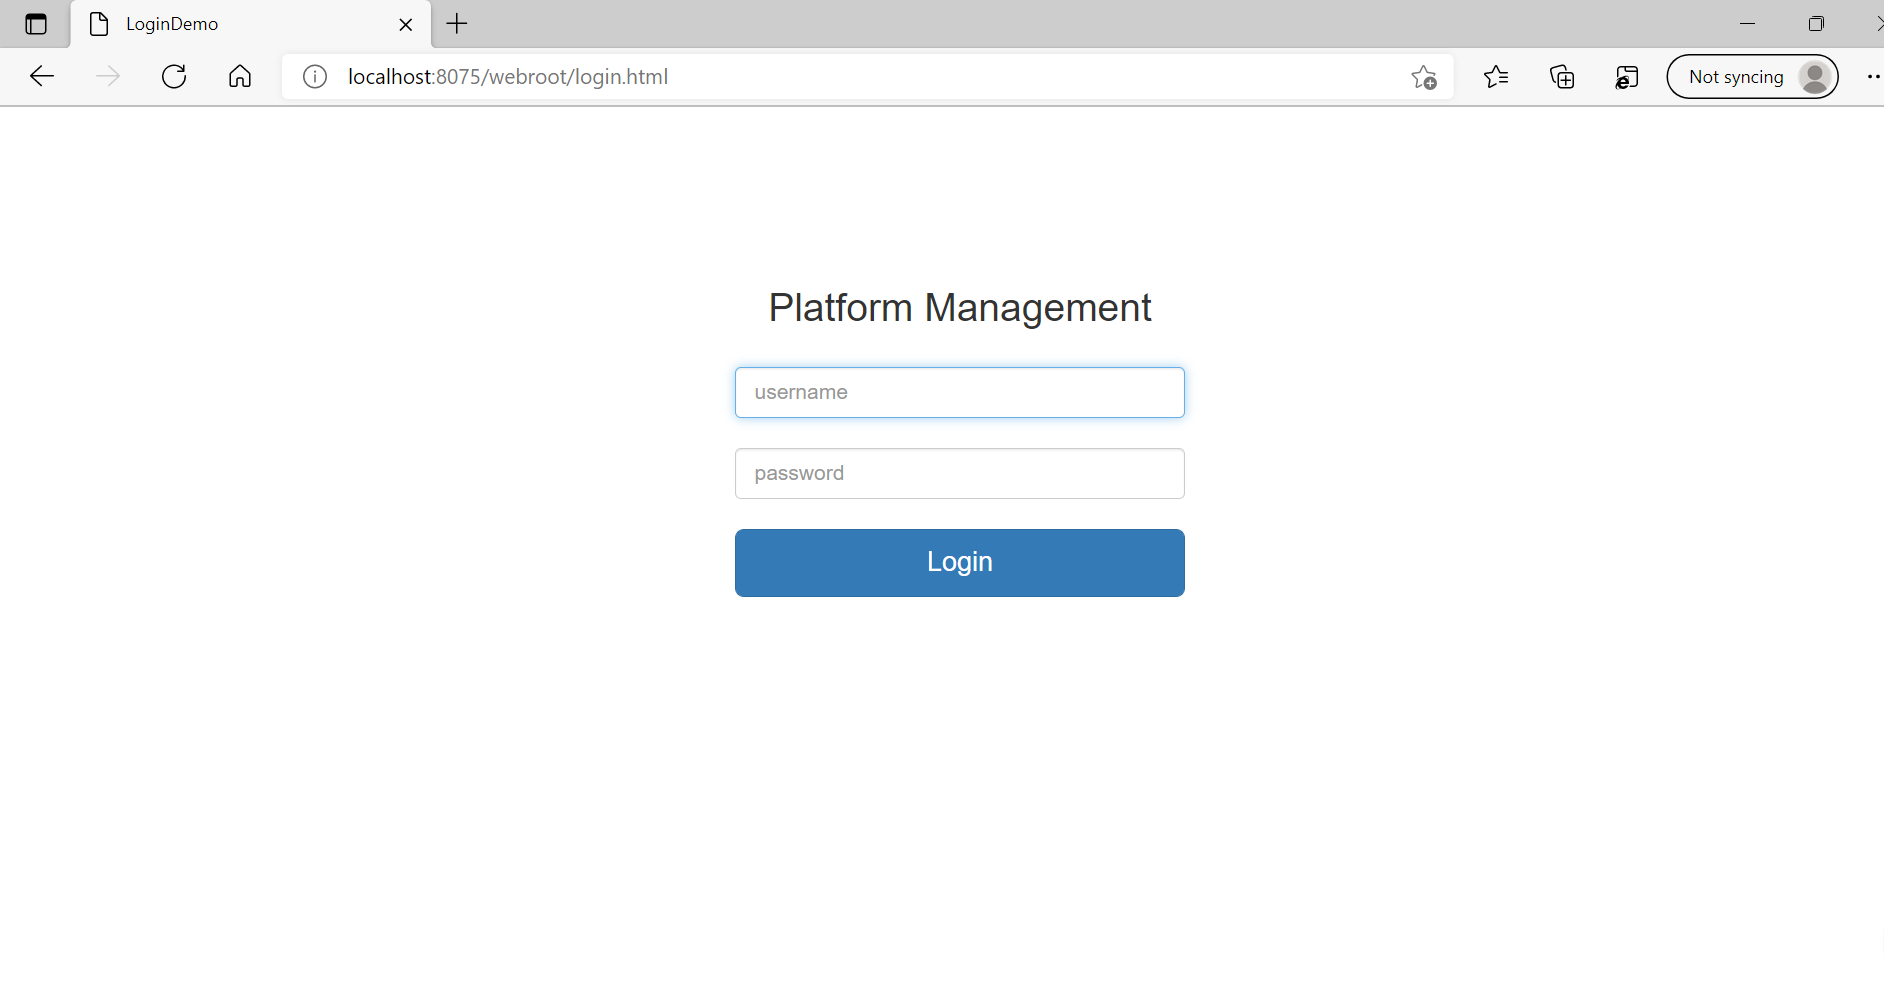Open the Collections panel
Image resolution: width=1884 pixels, height=999 pixels.
1562,76
